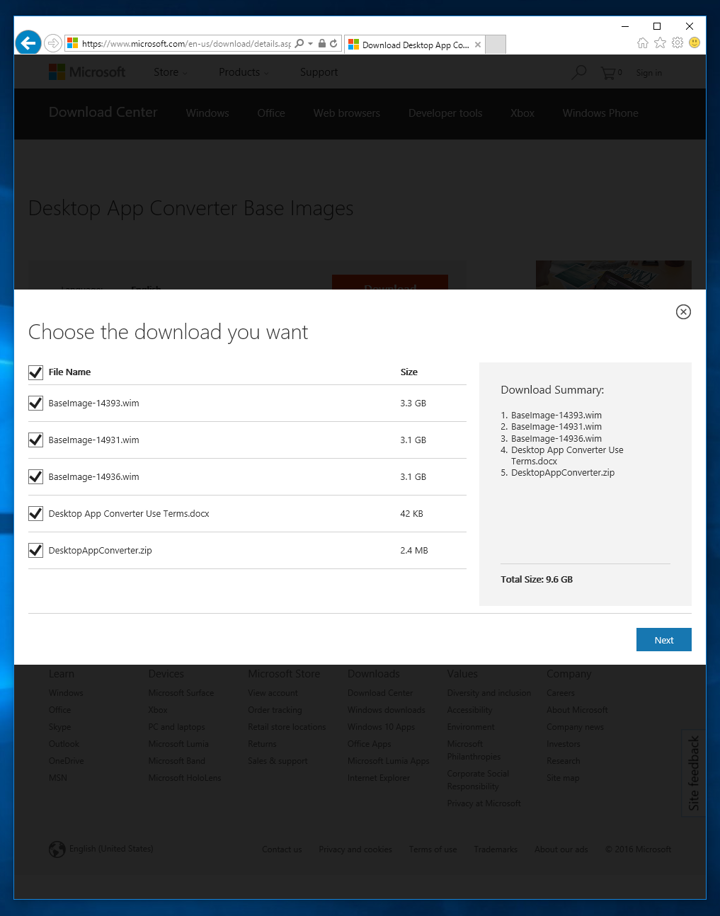720x916 pixels.
Task: Click the BaseImage-14393.wim file name
Action: pyautogui.click(x=94, y=403)
